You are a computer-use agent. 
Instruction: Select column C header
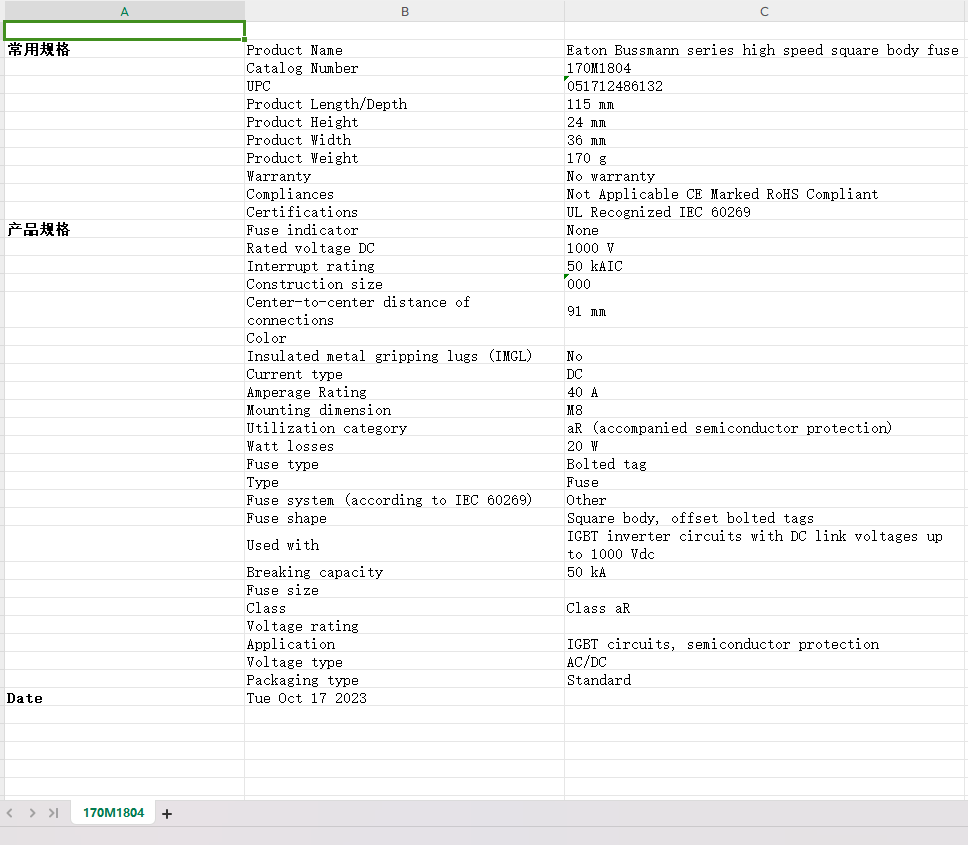pyautogui.click(x=764, y=11)
